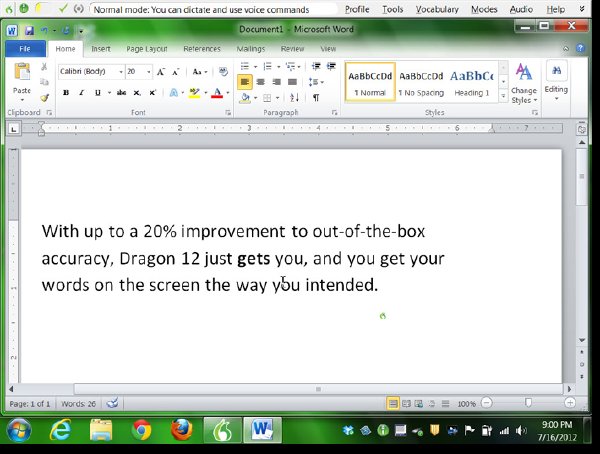Open the font color dropdown arrow
This screenshot has width=600, height=454.
(228, 93)
